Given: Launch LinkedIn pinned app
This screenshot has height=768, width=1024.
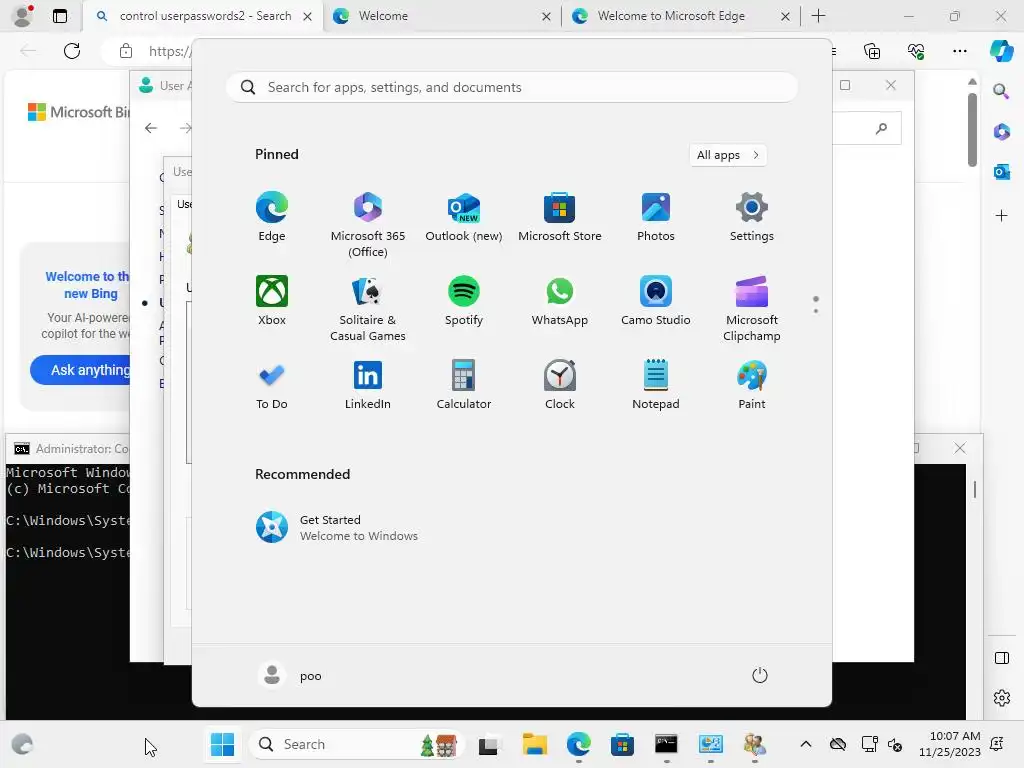Looking at the screenshot, I should click(368, 385).
